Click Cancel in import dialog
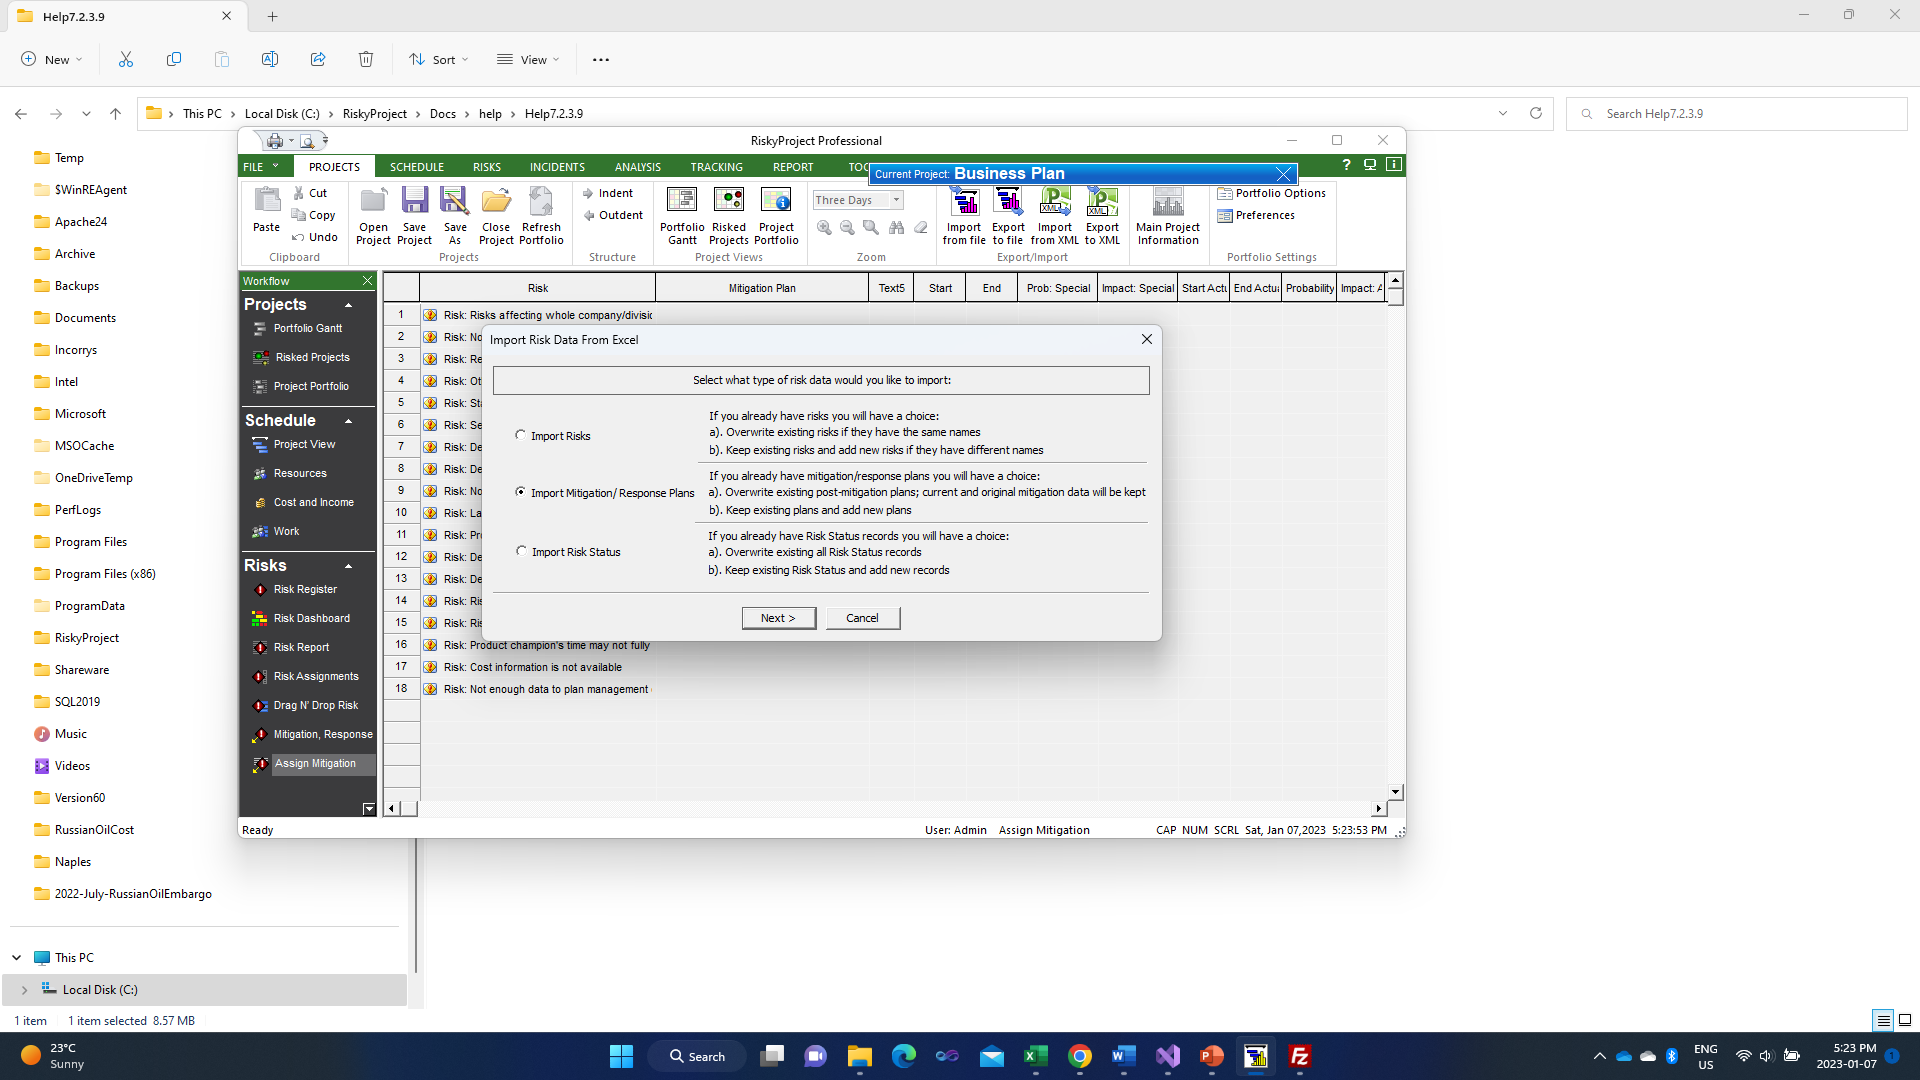This screenshot has width=1920, height=1080. (862, 618)
